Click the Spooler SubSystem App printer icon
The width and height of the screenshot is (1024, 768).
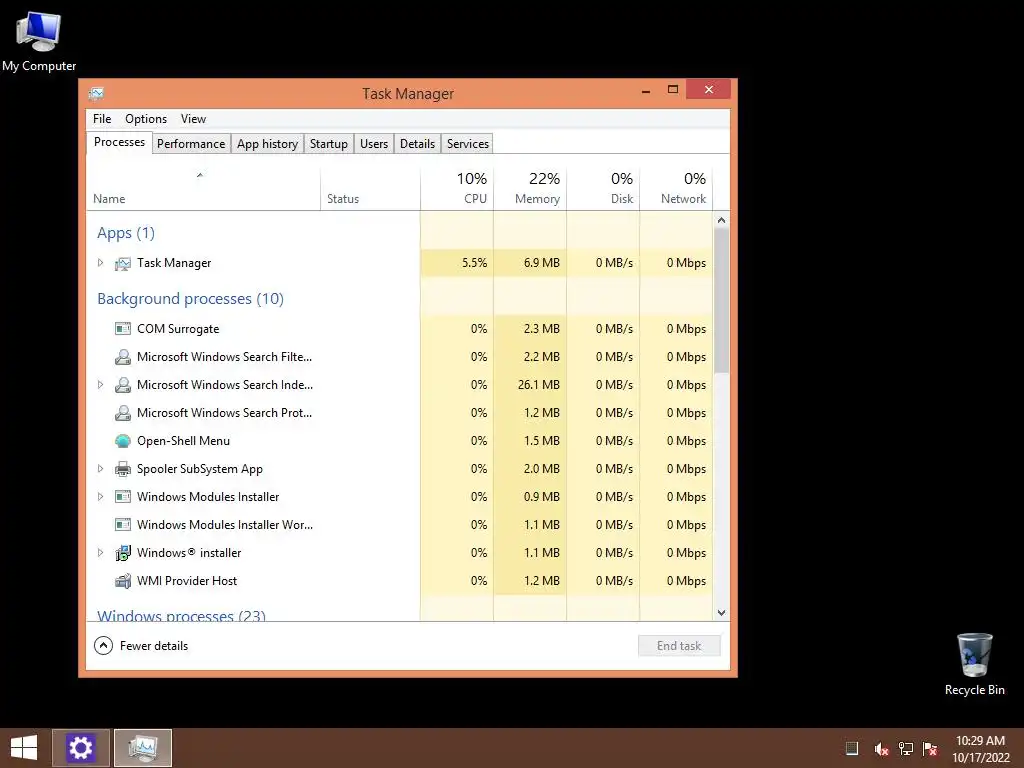coord(123,469)
